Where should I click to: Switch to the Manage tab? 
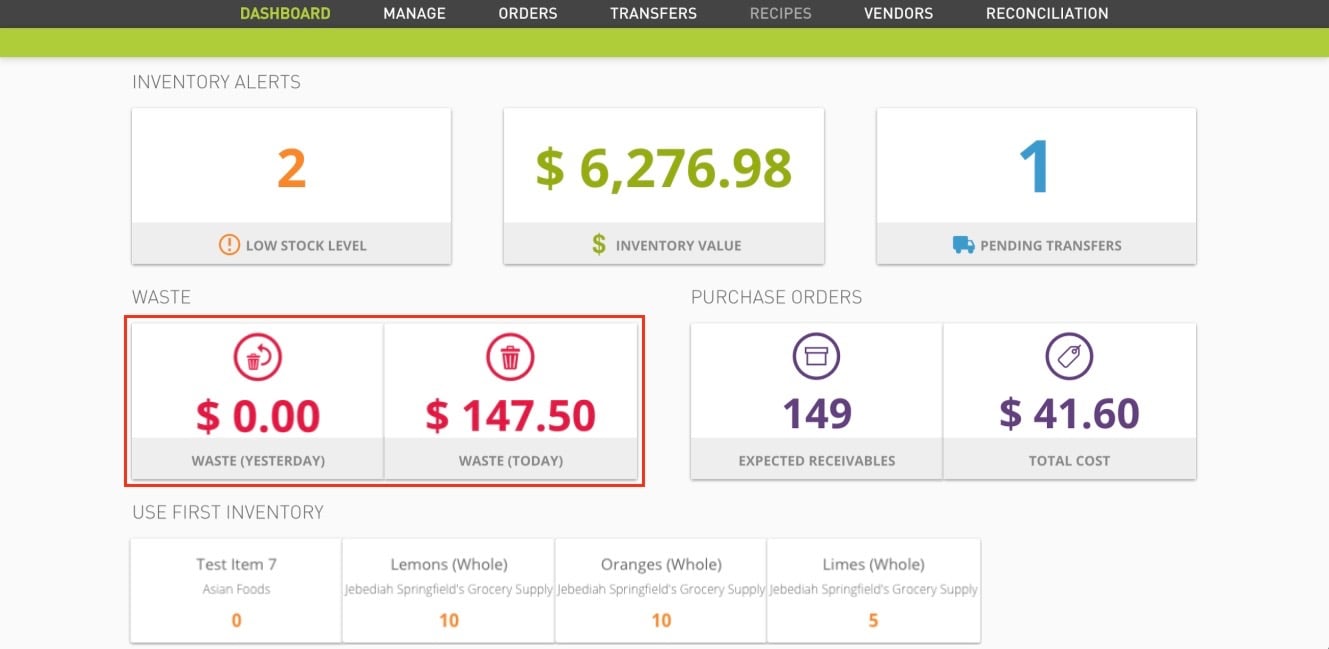[414, 13]
